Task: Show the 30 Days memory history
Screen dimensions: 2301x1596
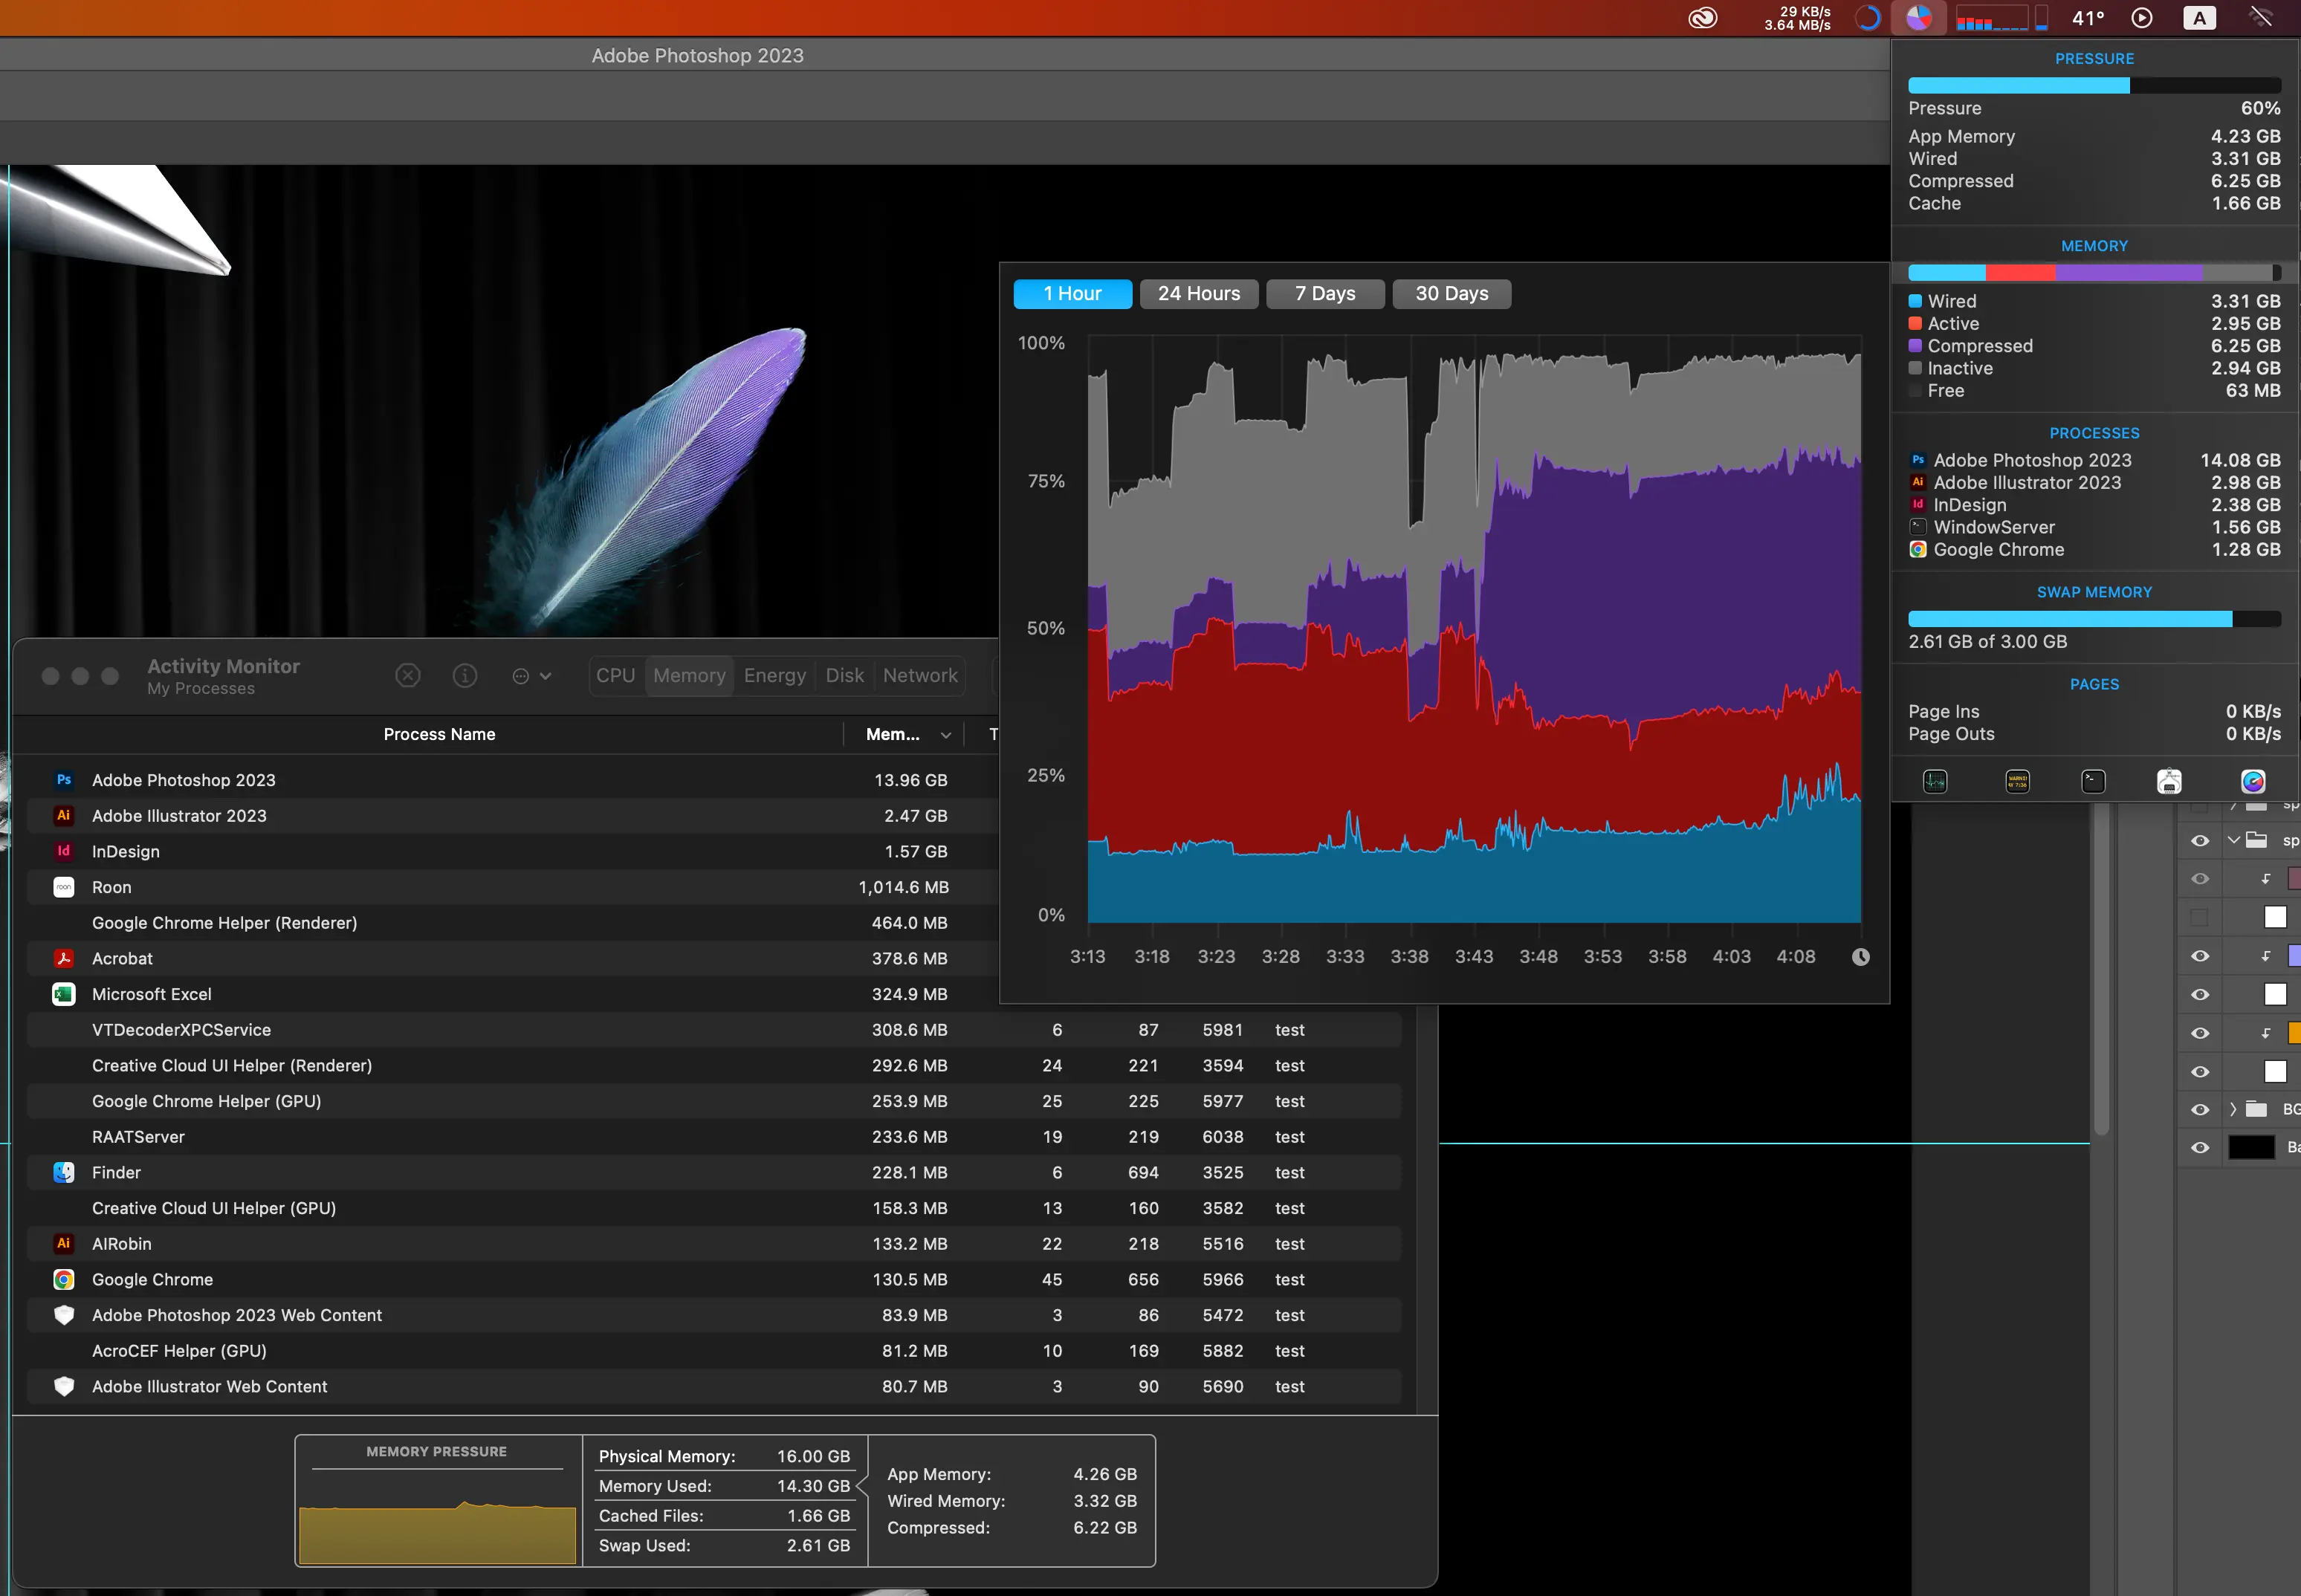Action: (1451, 294)
